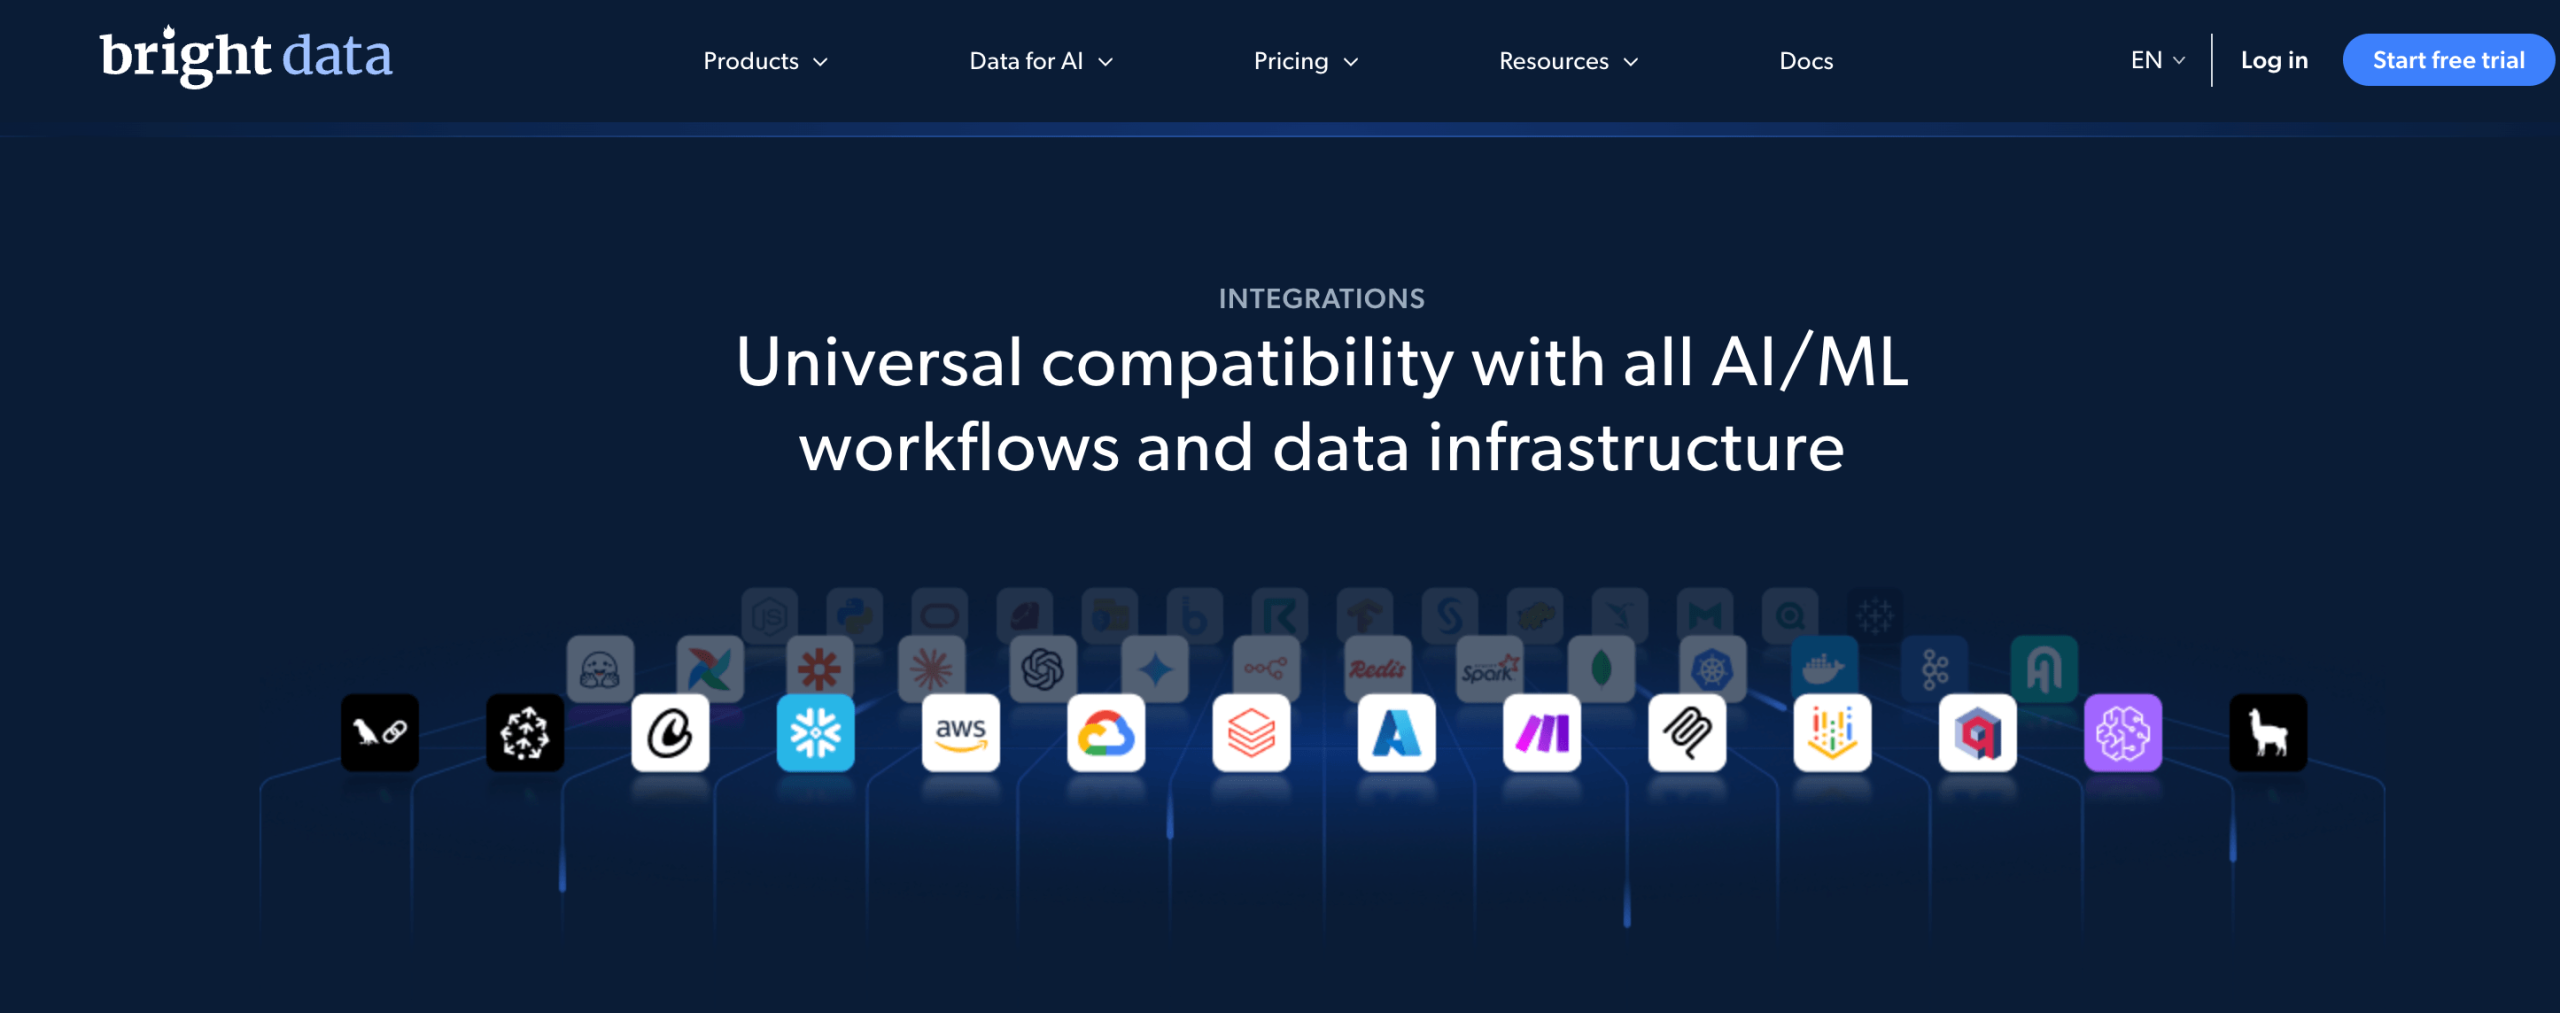Click the TensorFlow icon
Image resolution: width=2560 pixels, height=1013 pixels.
pos(1365,616)
